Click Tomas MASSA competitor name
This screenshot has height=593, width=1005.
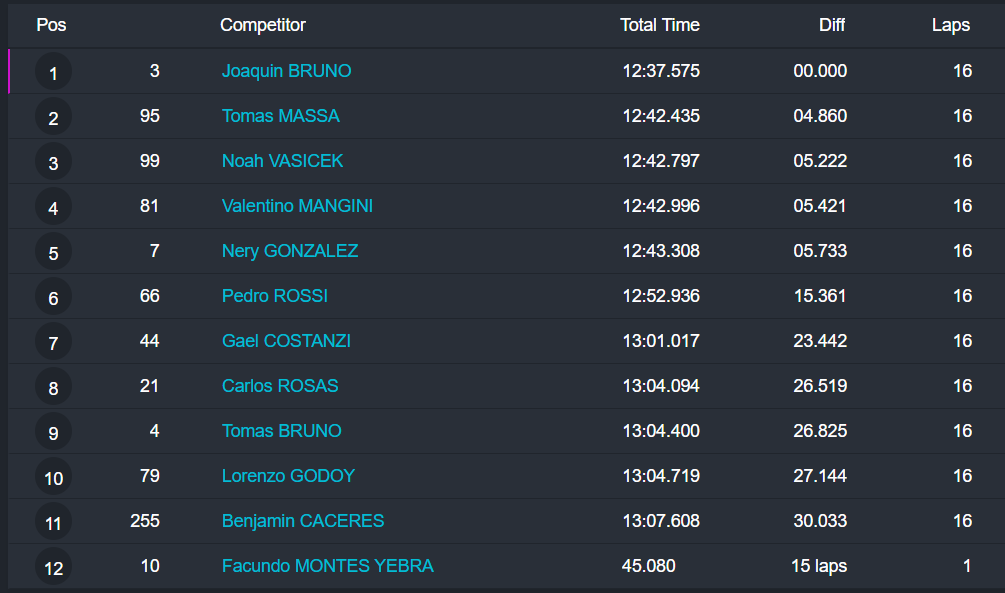280,116
